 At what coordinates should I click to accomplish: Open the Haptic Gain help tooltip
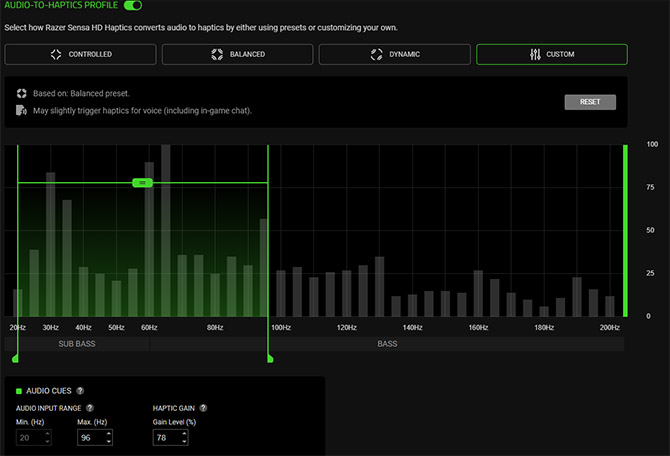pyautogui.click(x=203, y=408)
